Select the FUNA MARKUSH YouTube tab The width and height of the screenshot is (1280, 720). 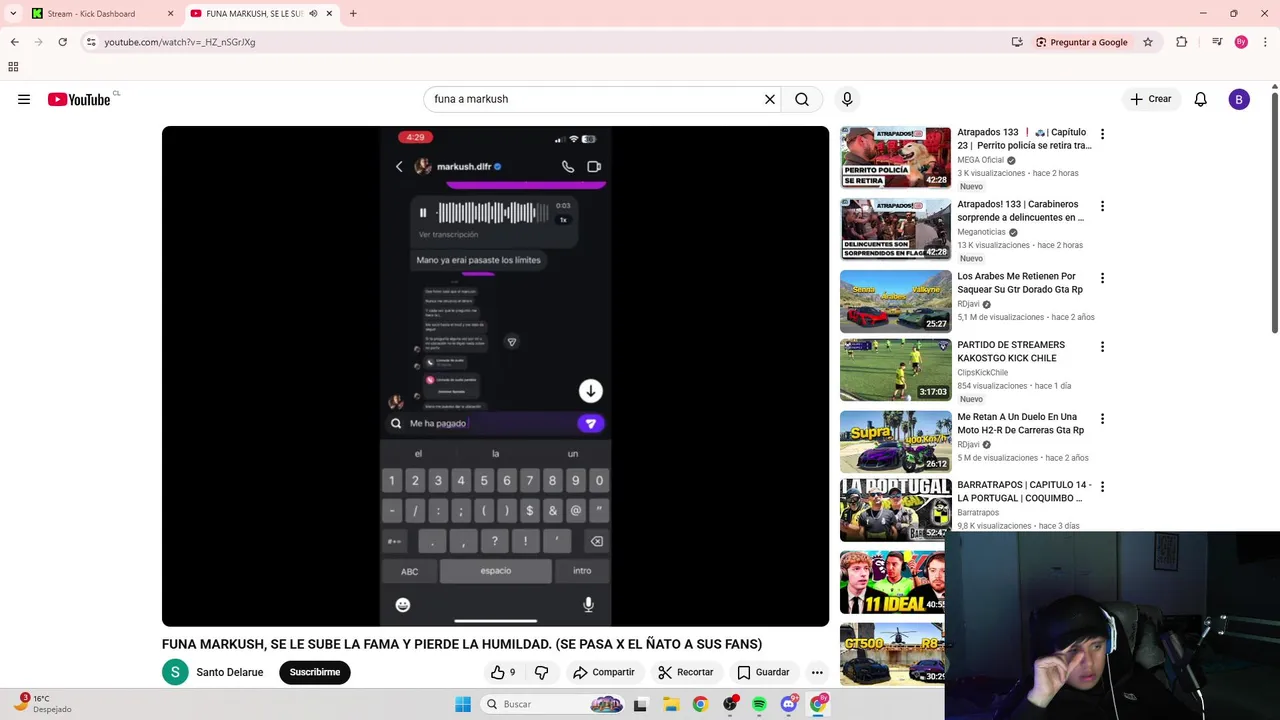pyautogui.click(x=260, y=14)
